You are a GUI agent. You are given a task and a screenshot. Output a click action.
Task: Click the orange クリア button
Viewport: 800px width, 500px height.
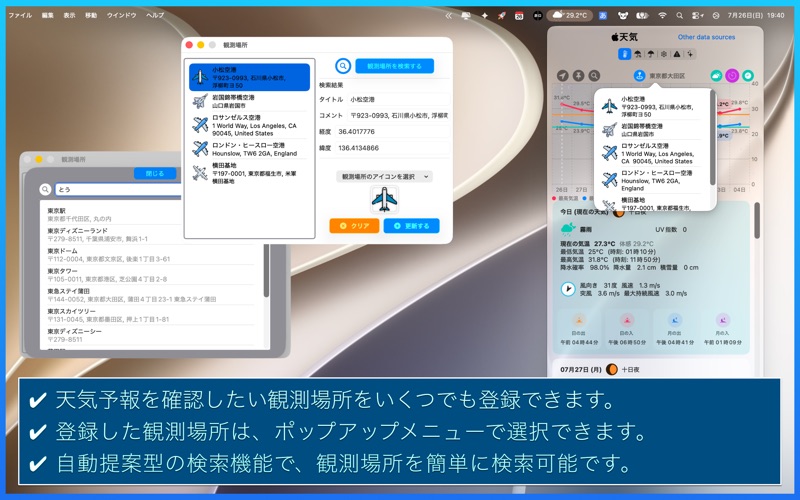point(354,226)
